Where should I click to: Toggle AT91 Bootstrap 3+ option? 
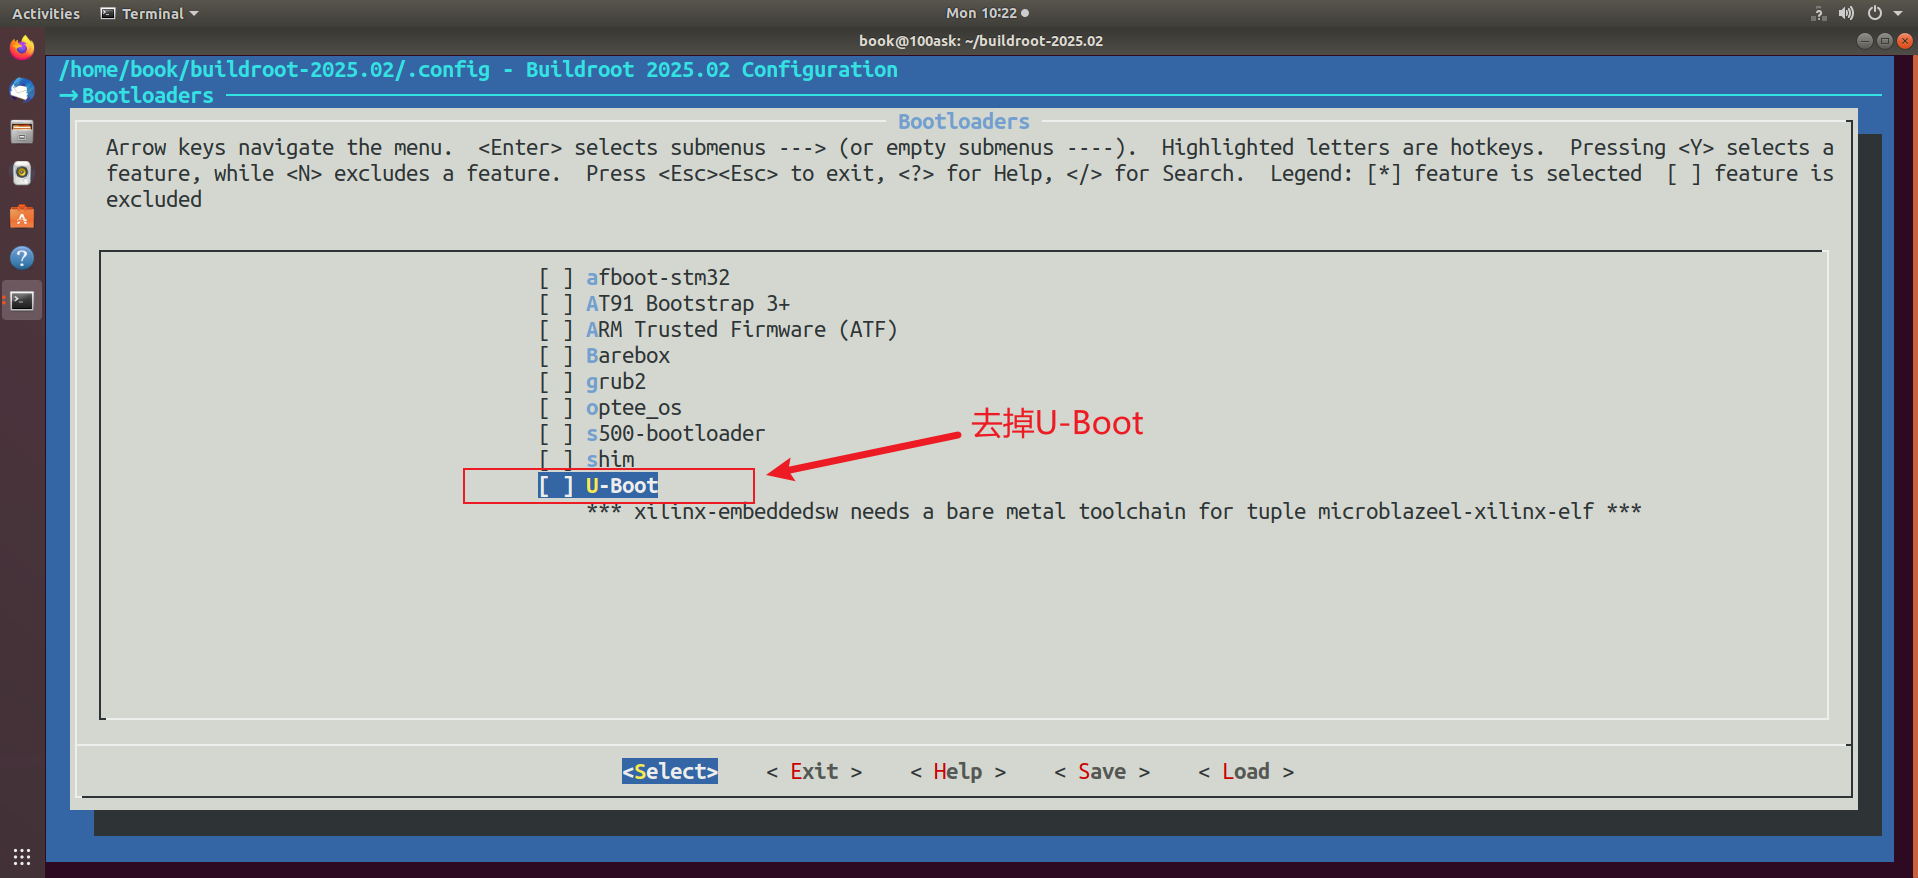(x=664, y=303)
